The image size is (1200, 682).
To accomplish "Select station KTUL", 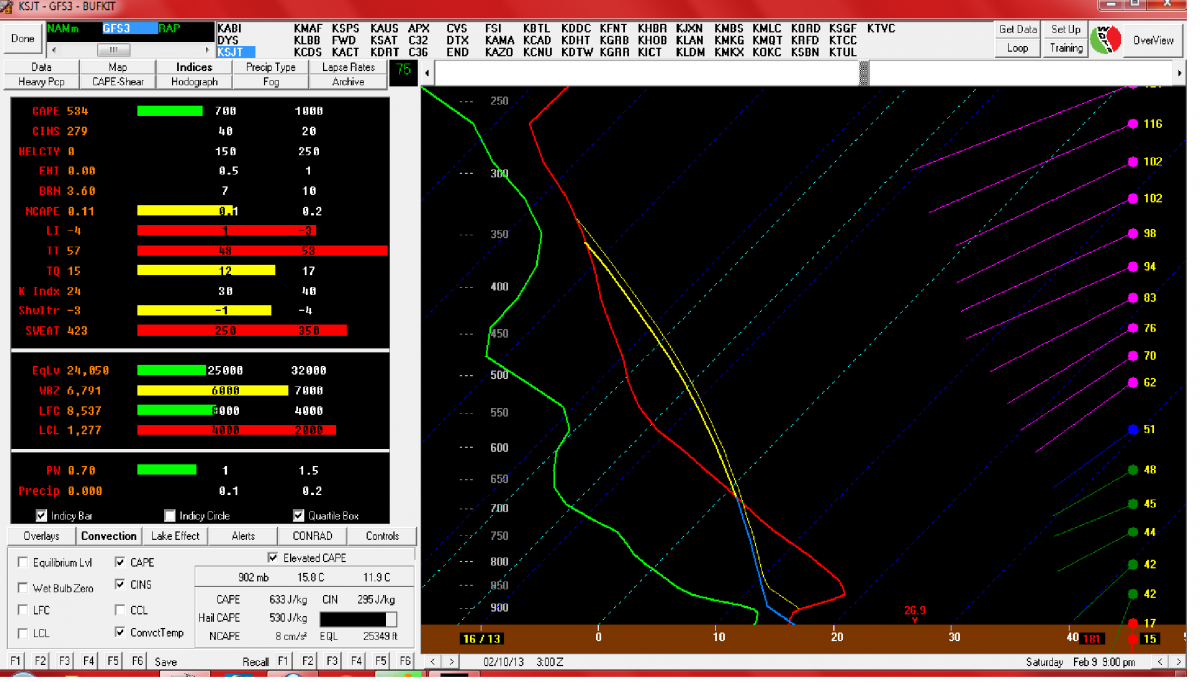I will pyautogui.click(x=843, y=52).
